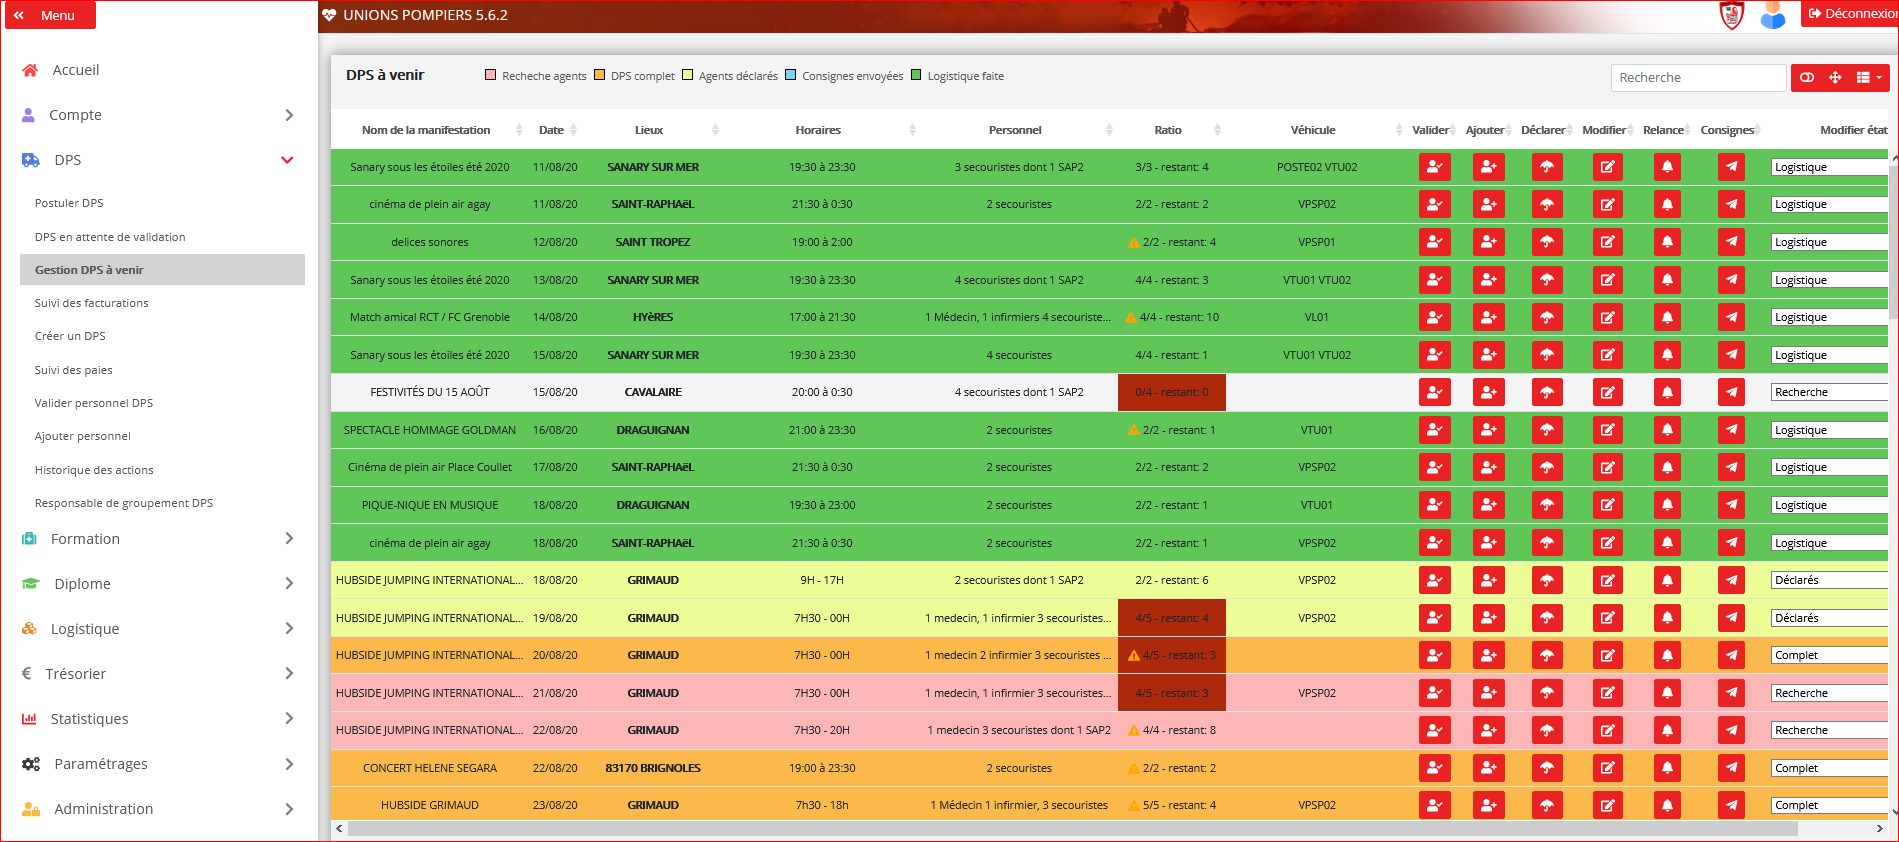Add personnel to Cinéma de plein air Place Coullet

coord(1489,467)
